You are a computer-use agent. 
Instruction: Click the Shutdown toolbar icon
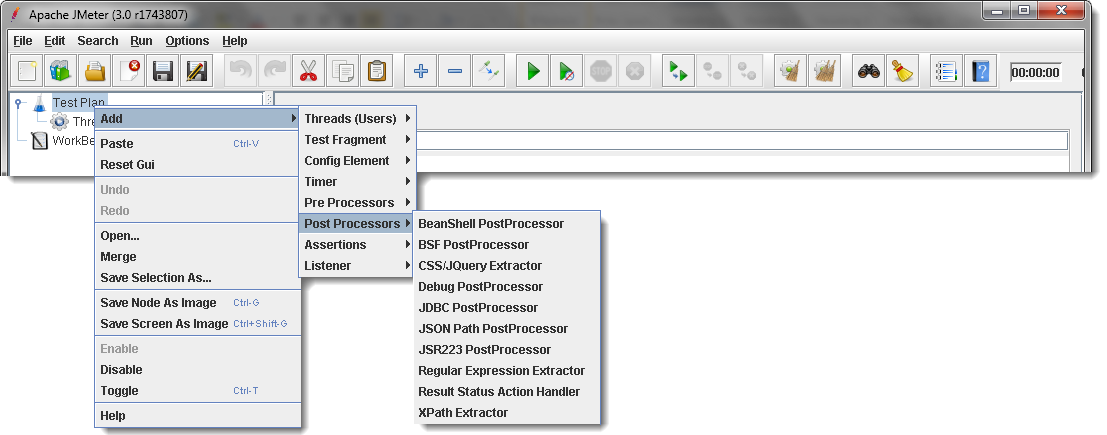[x=635, y=71]
